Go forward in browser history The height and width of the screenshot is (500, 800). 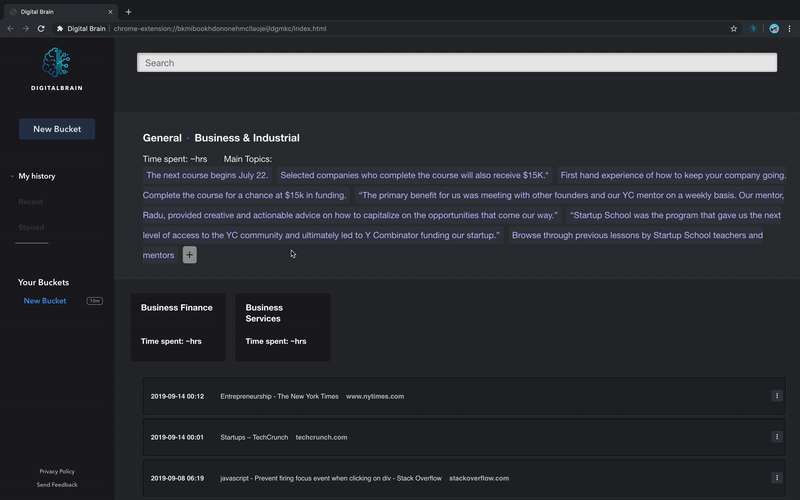click(26, 29)
